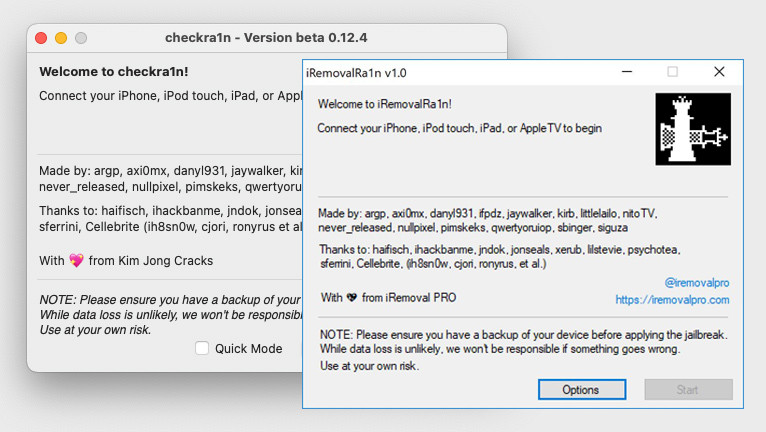This screenshot has width=766, height=432.
Task: Click the grey zoom button in checkra1n
Action: point(81,38)
